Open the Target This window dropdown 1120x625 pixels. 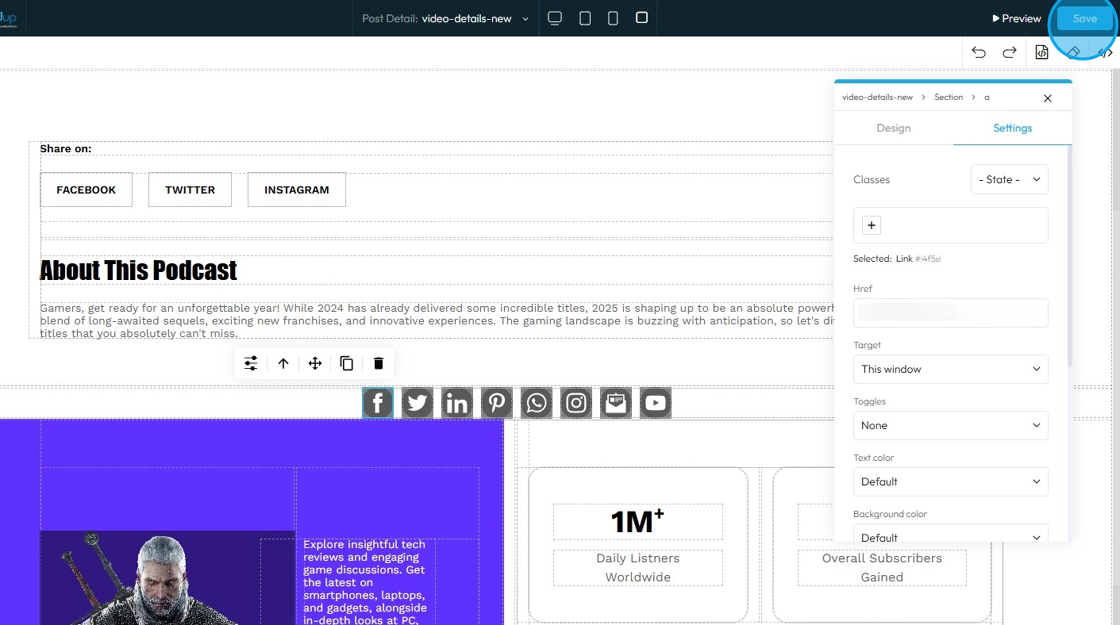point(950,369)
